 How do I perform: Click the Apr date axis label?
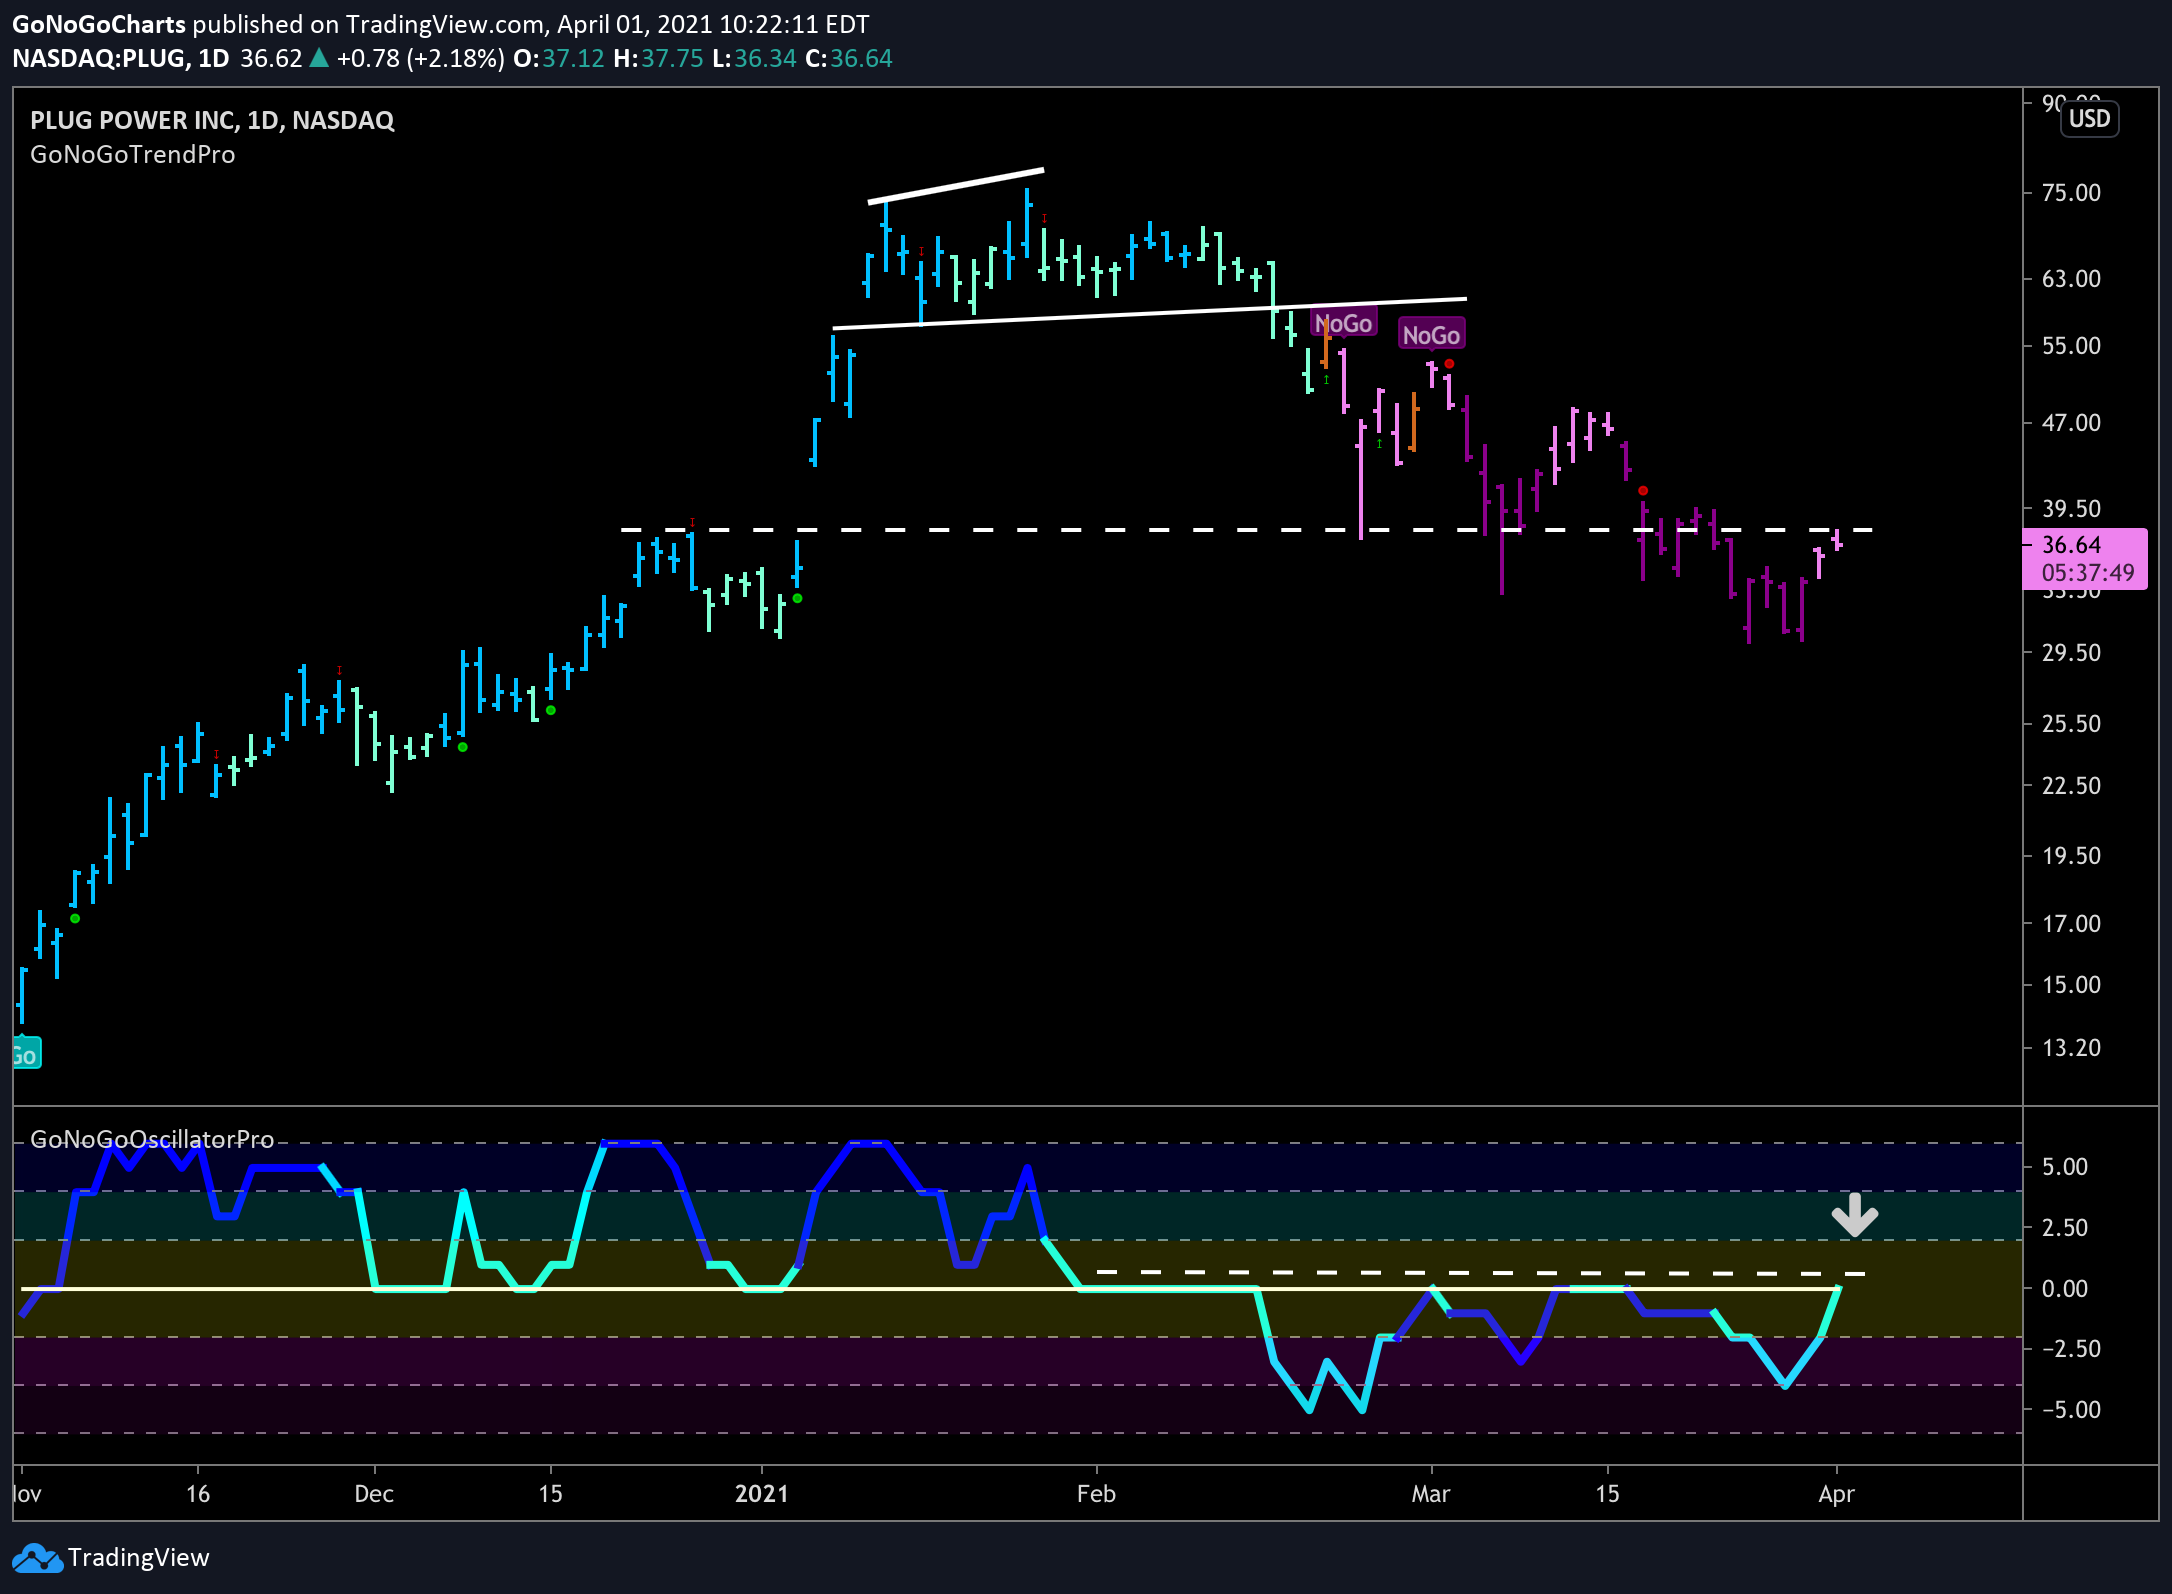tap(1836, 1494)
